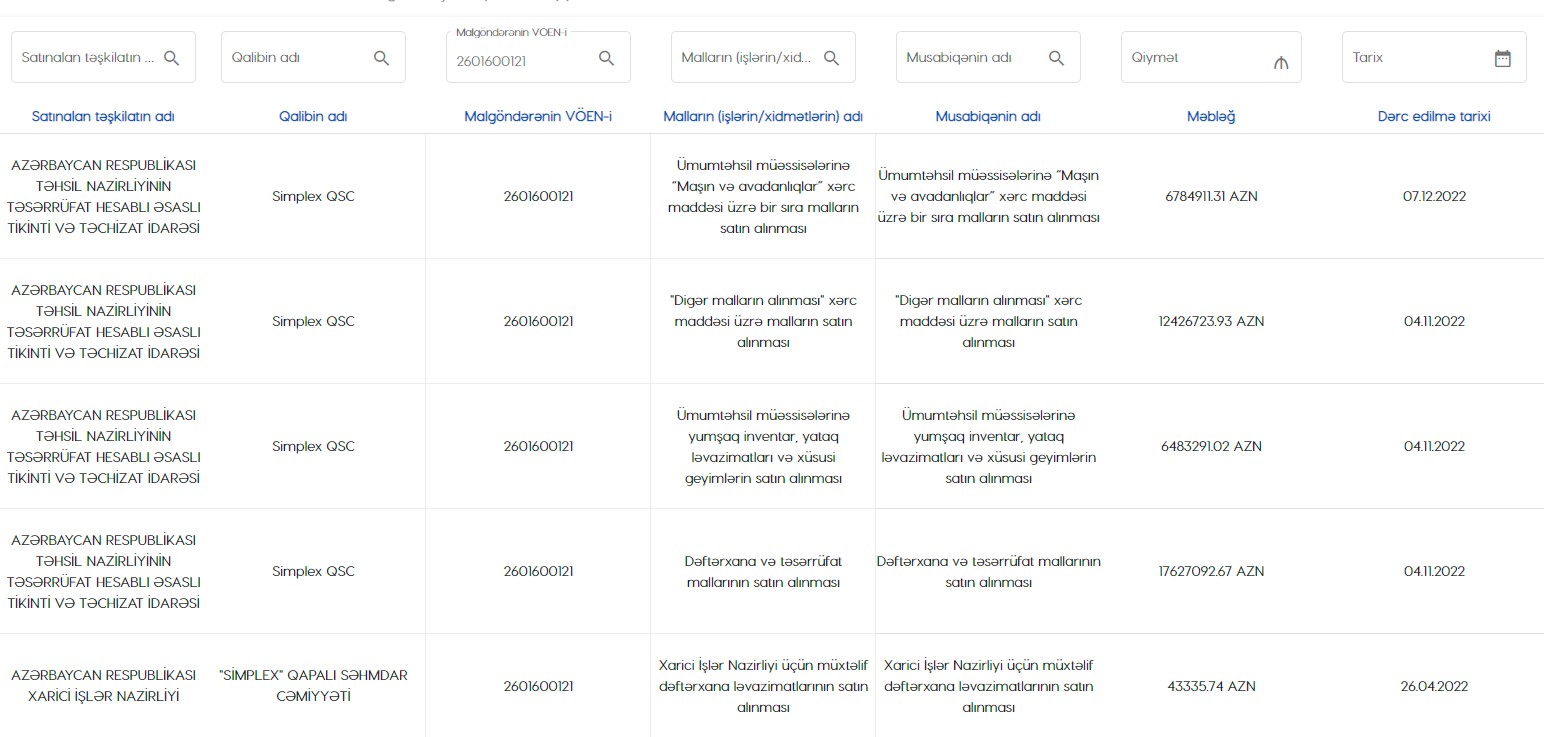Sort by Dərc edilmə tarixi column header
Viewport: 1544px width, 737px height.
point(1433,116)
